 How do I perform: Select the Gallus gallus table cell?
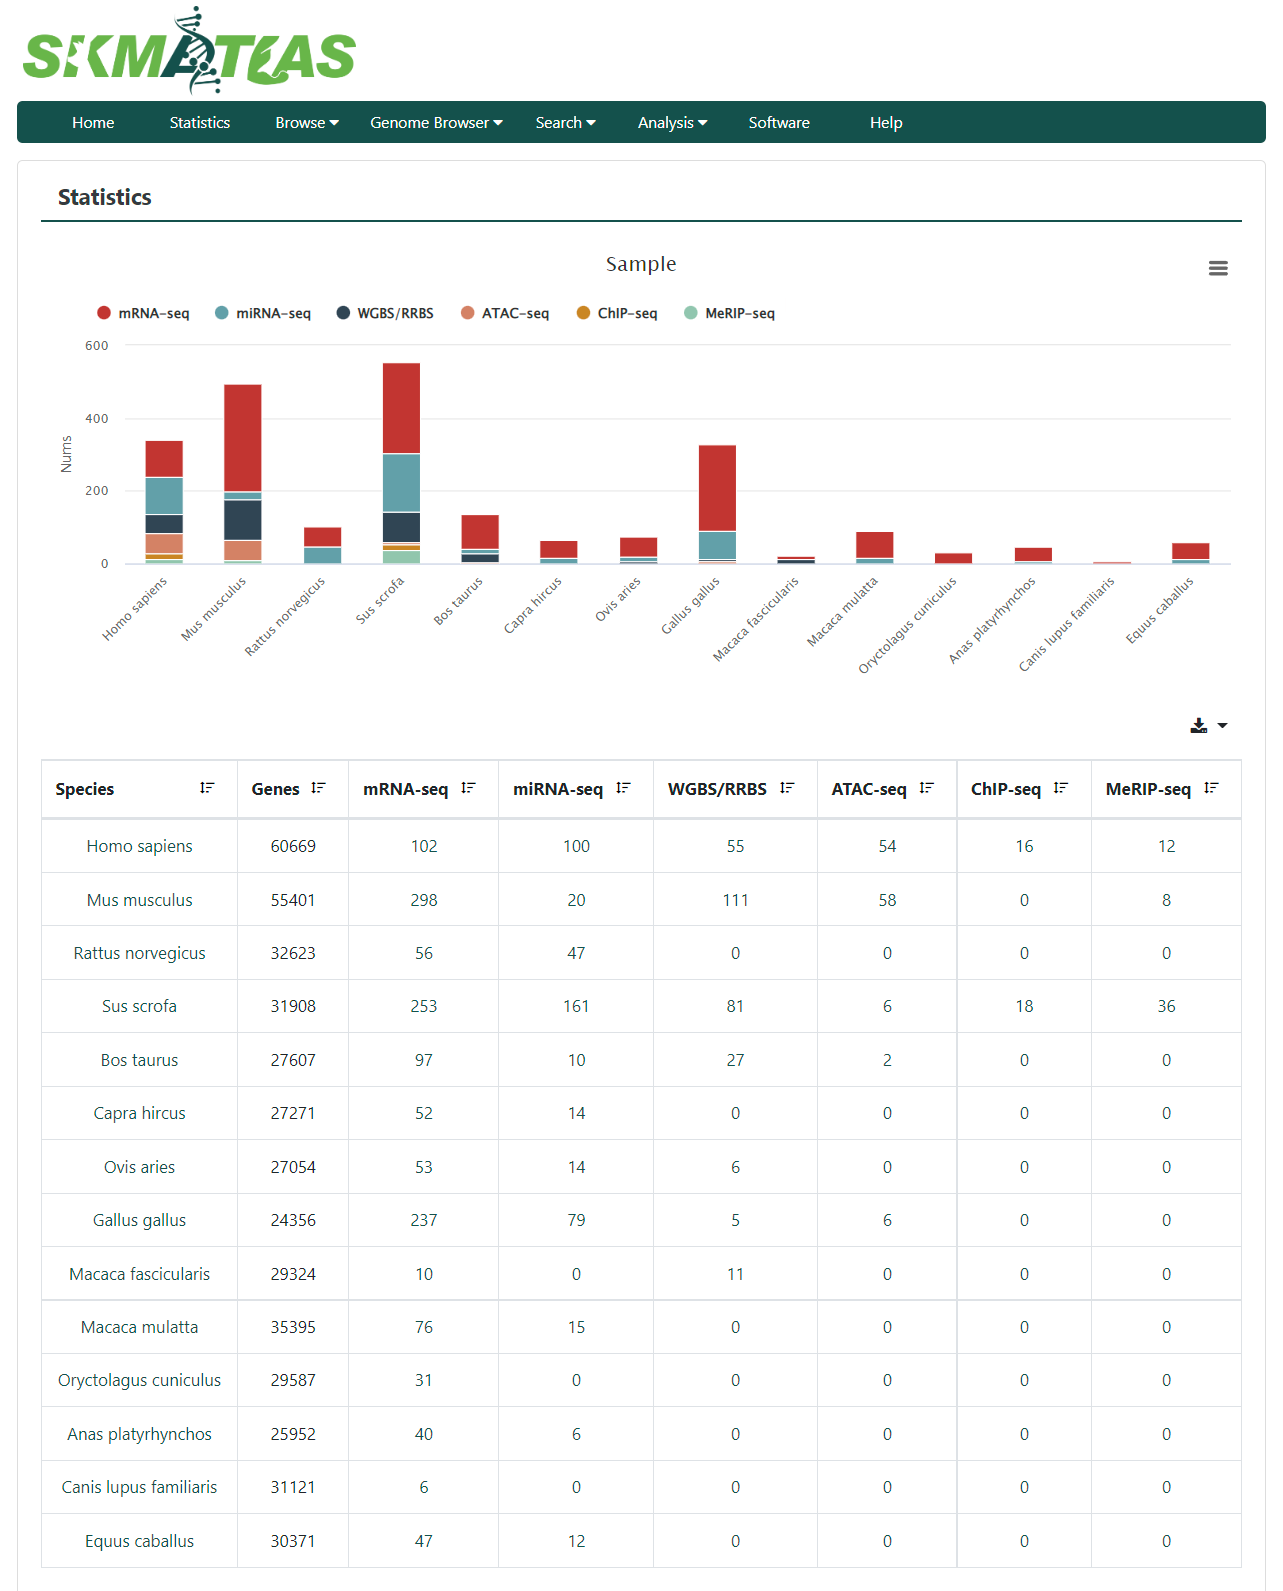[x=139, y=1220]
